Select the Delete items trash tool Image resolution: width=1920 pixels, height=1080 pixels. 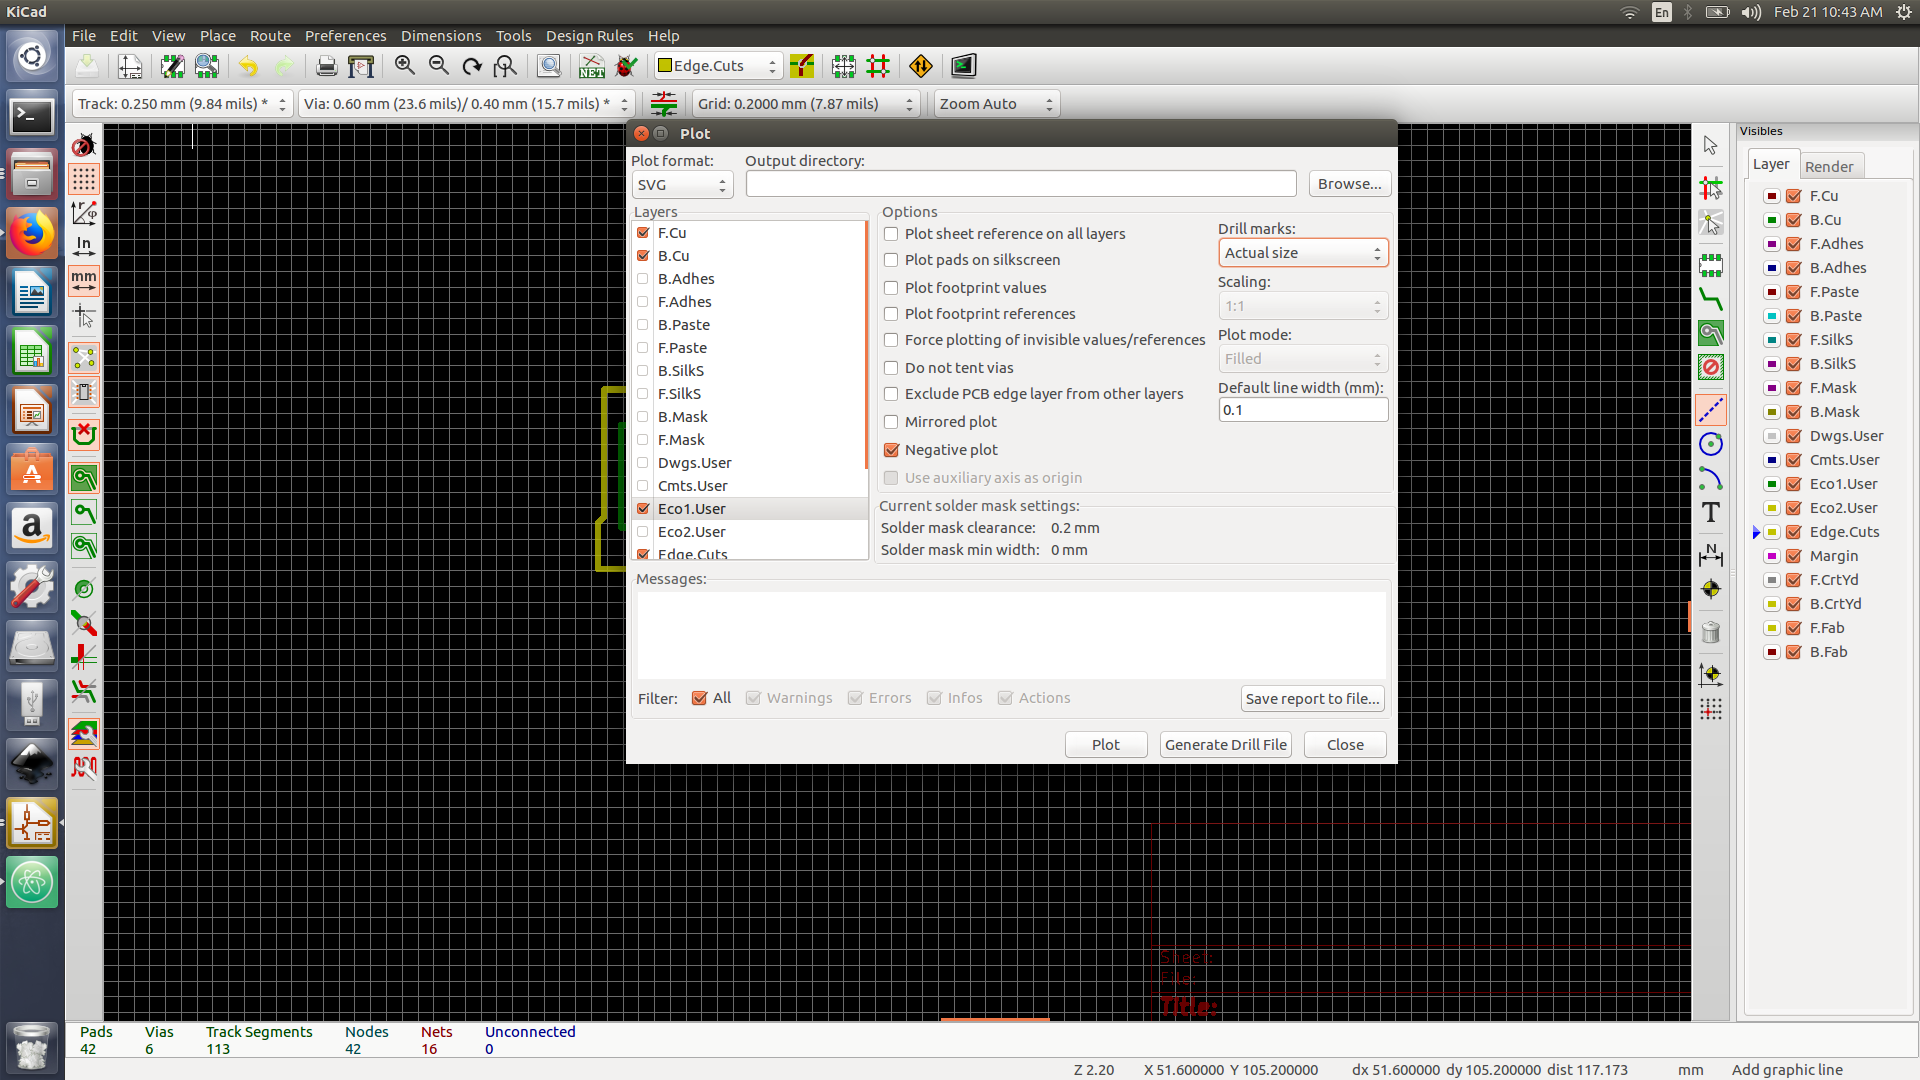coord(1711,632)
